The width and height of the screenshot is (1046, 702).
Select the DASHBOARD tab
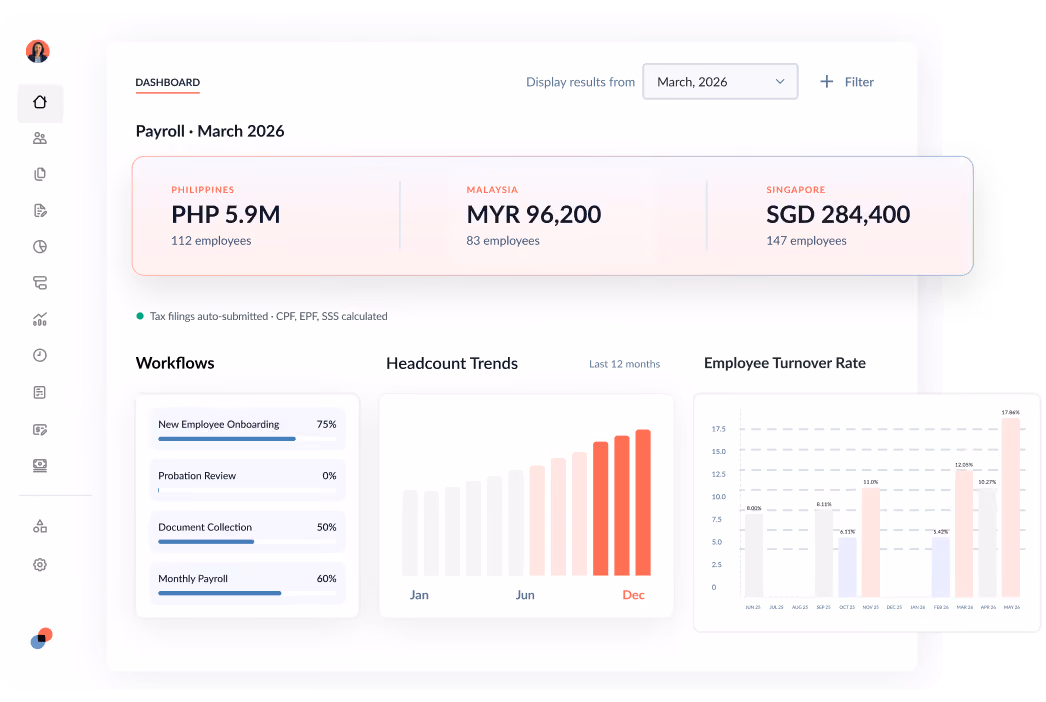167,82
